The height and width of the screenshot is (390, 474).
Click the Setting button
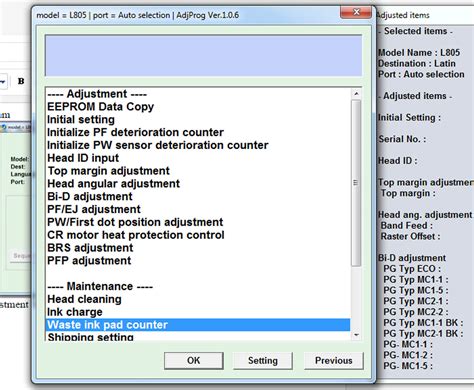click(263, 361)
